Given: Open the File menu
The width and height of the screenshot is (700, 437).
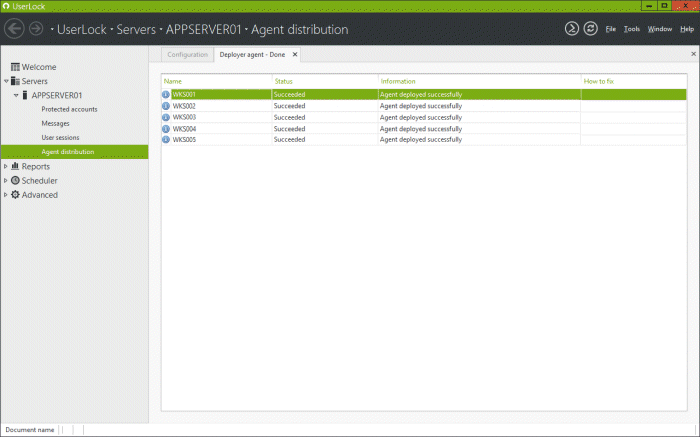Looking at the screenshot, I should pyautogui.click(x=610, y=29).
